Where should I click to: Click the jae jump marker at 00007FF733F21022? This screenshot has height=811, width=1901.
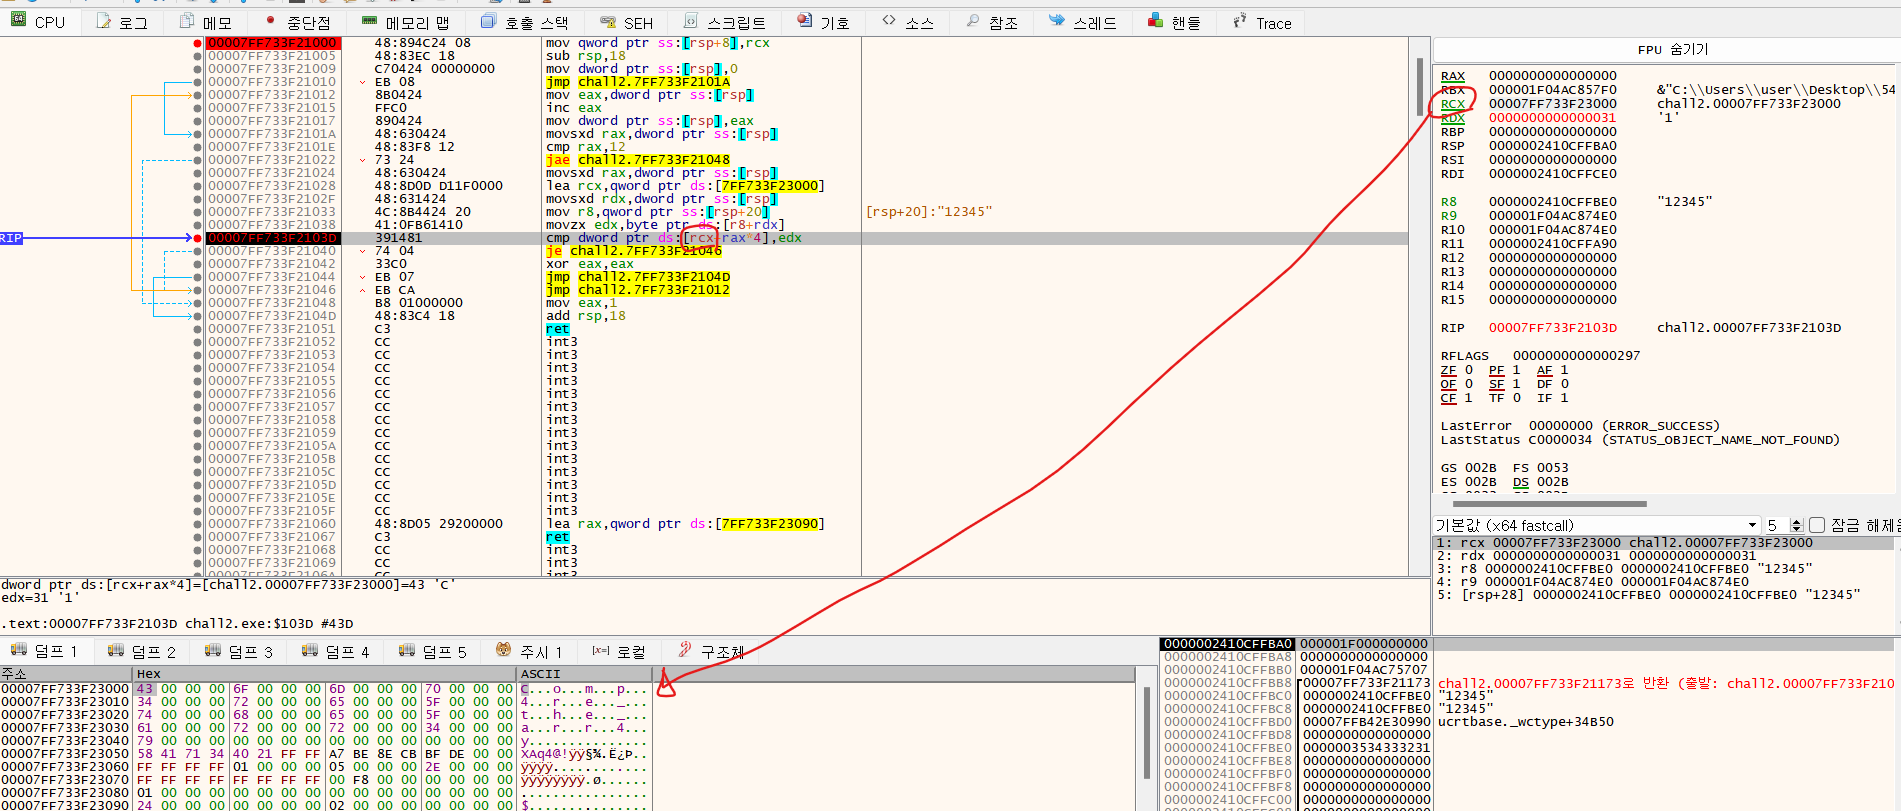pyautogui.click(x=362, y=160)
